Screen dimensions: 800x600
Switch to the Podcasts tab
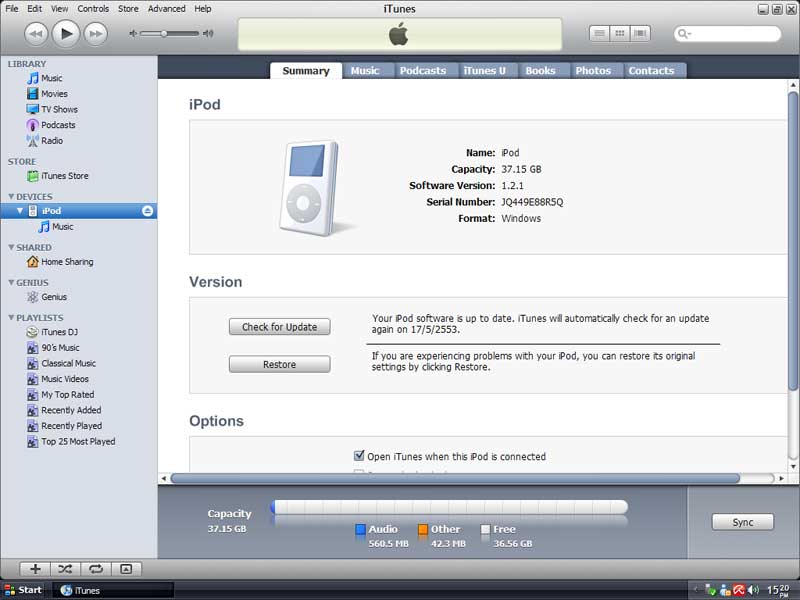(422, 71)
